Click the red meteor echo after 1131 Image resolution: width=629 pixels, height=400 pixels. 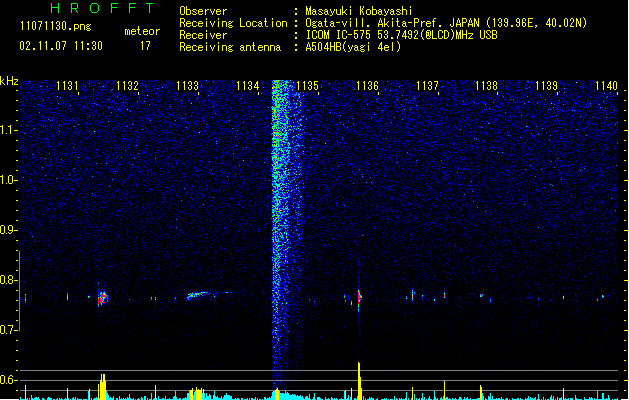click(x=103, y=298)
